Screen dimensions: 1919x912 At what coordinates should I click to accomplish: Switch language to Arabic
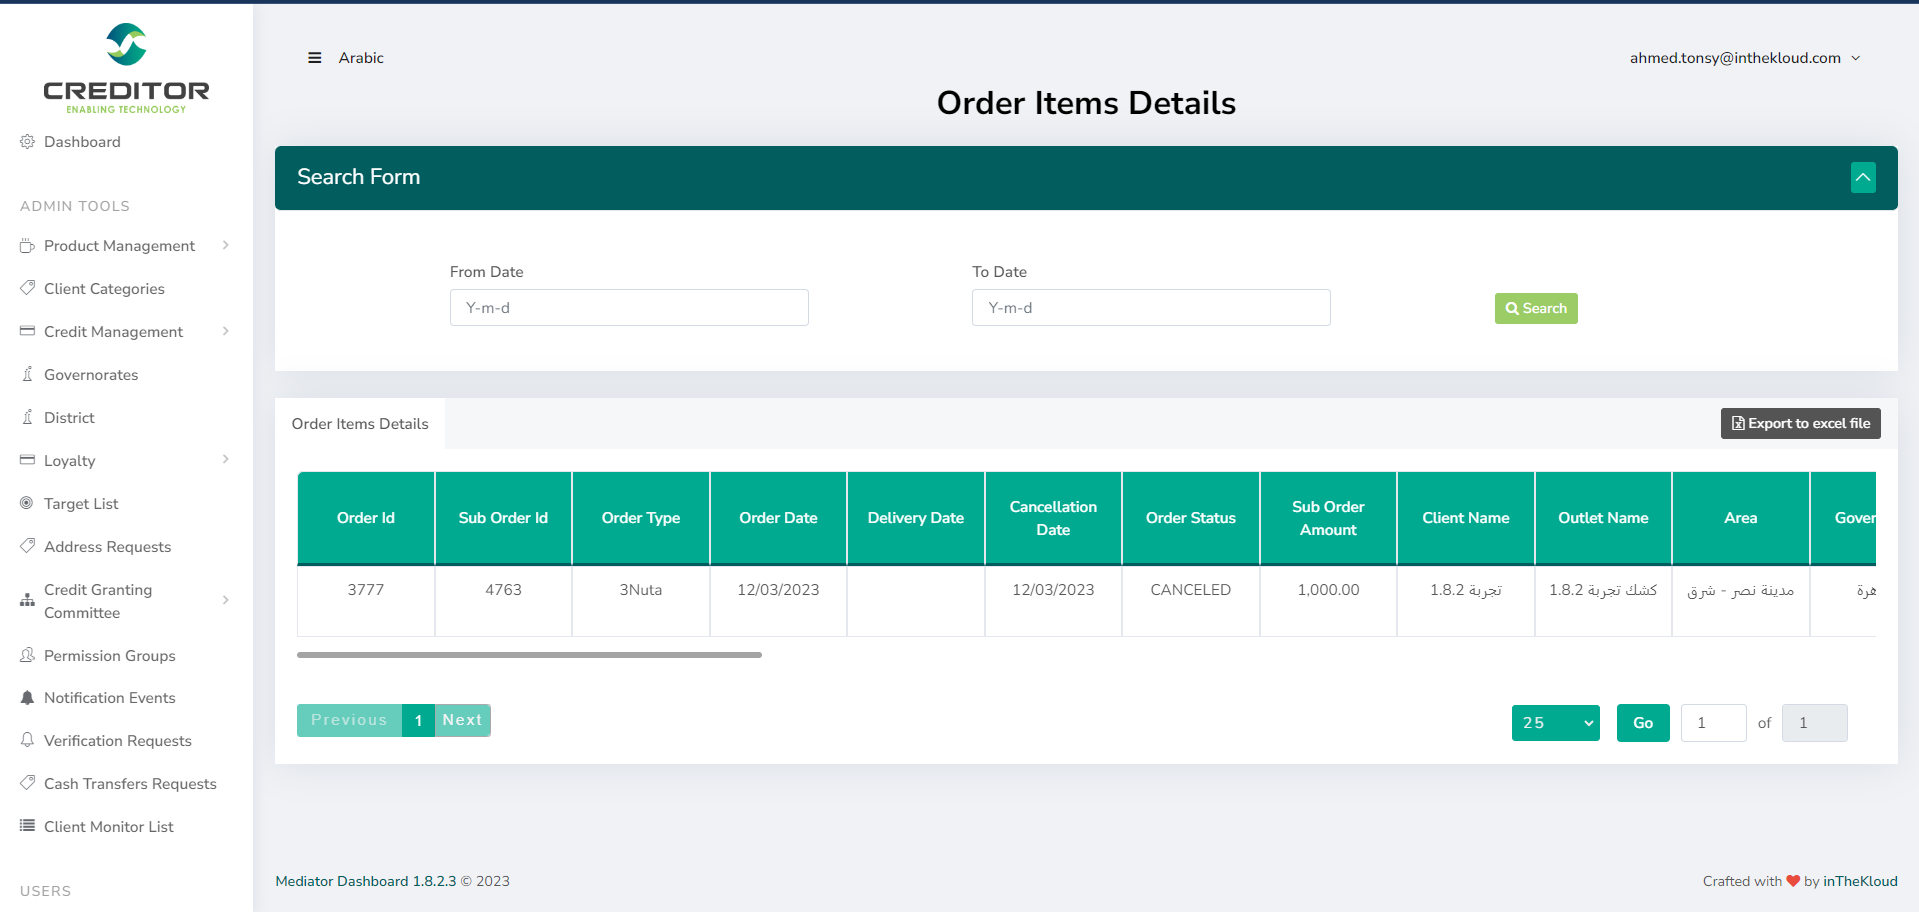tap(361, 58)
